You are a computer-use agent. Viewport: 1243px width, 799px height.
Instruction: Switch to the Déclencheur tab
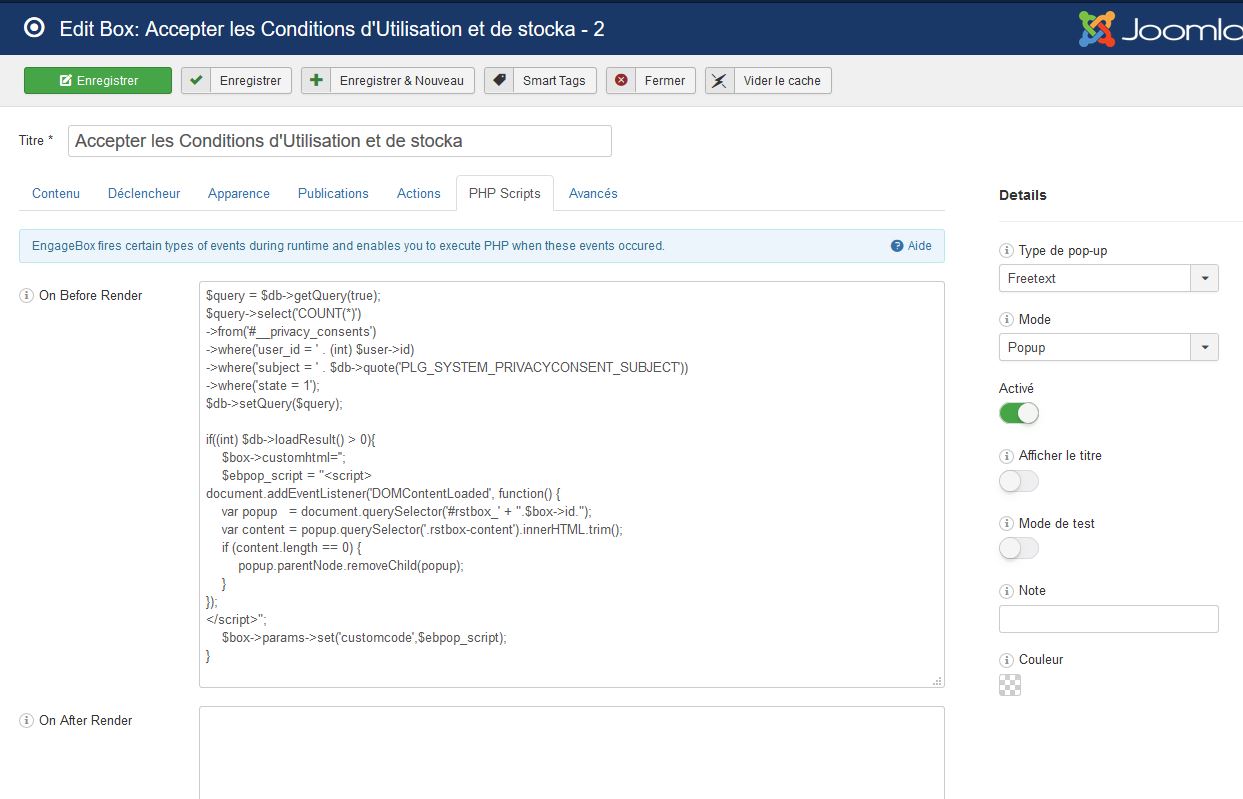[144, 193]
